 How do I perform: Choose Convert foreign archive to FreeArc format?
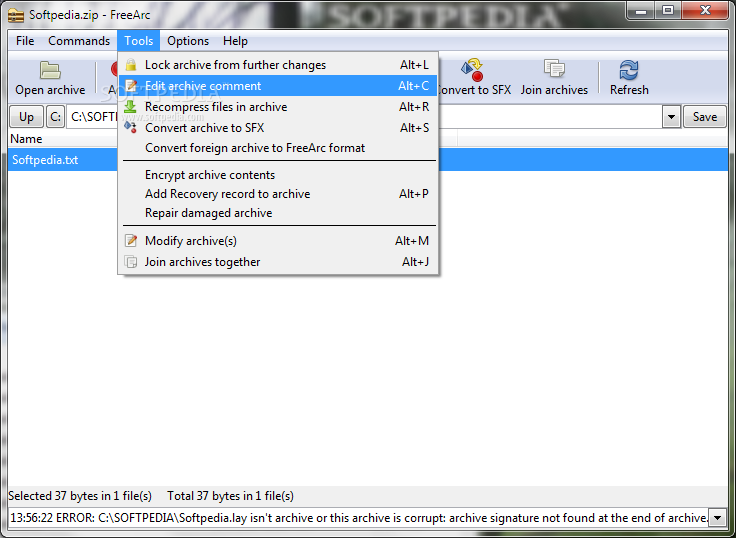click(x=278, y=148)
